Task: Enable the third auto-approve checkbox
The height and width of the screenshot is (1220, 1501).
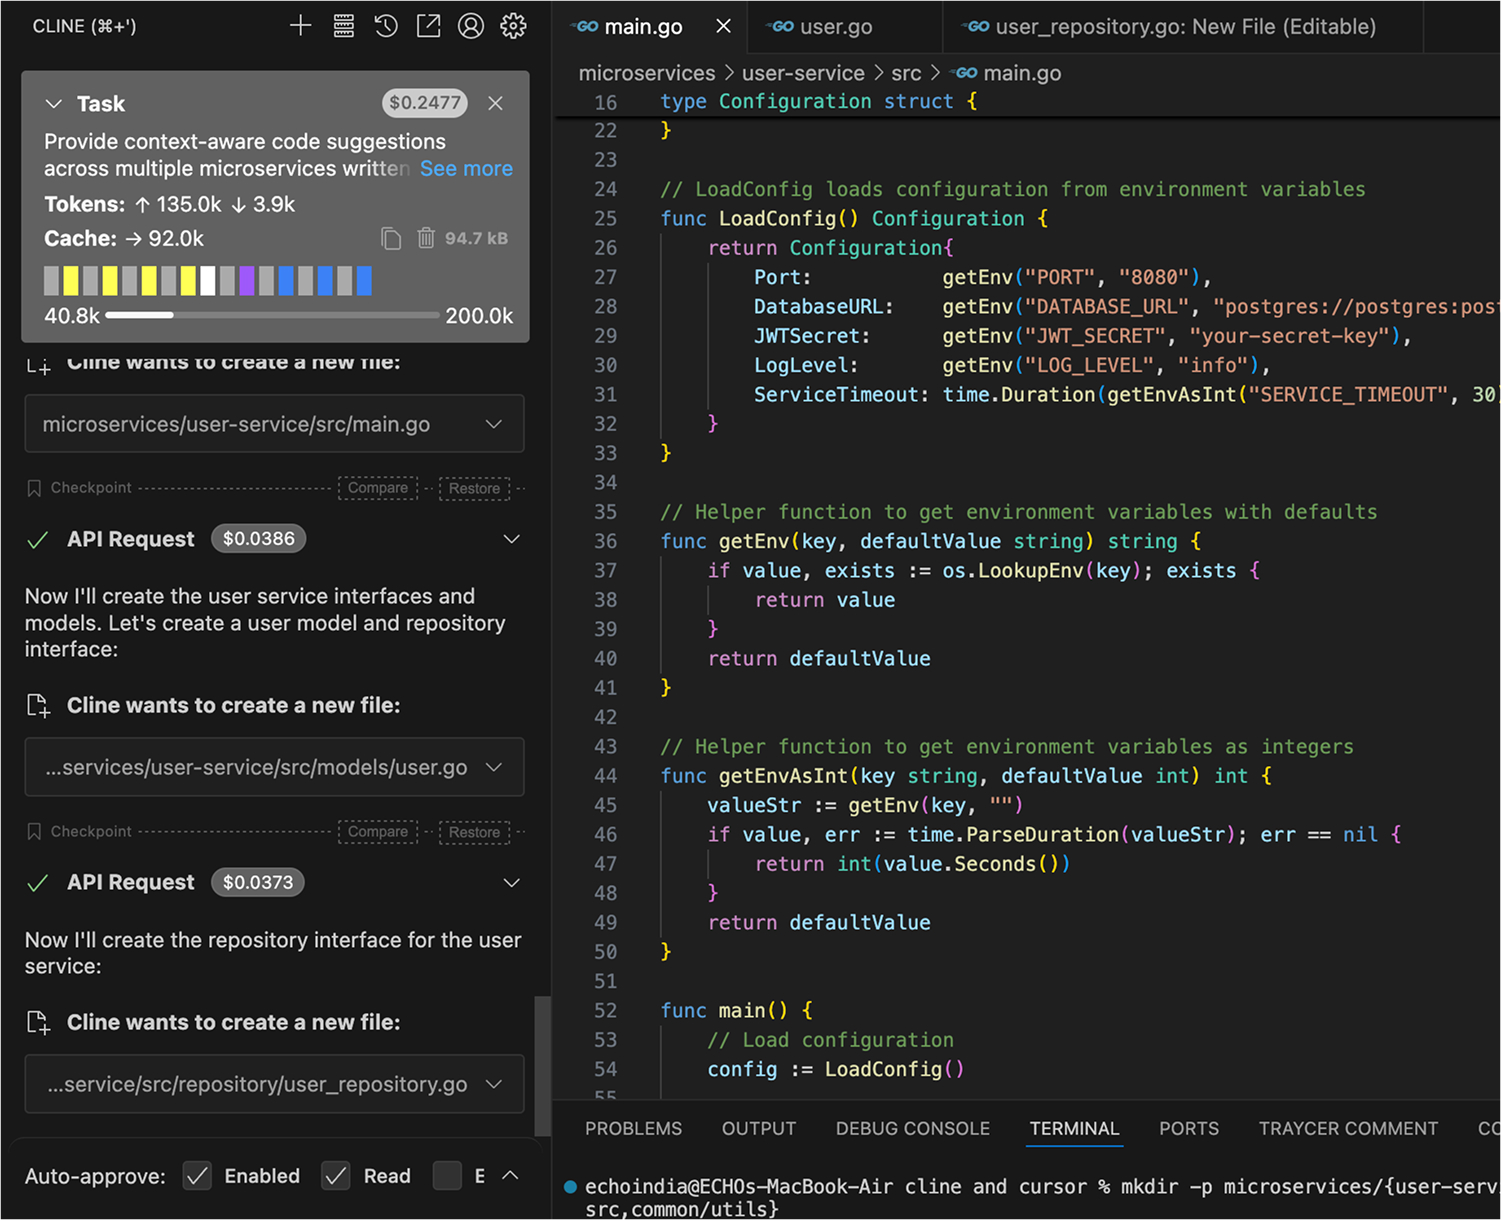Action: tap(447, 1176)
